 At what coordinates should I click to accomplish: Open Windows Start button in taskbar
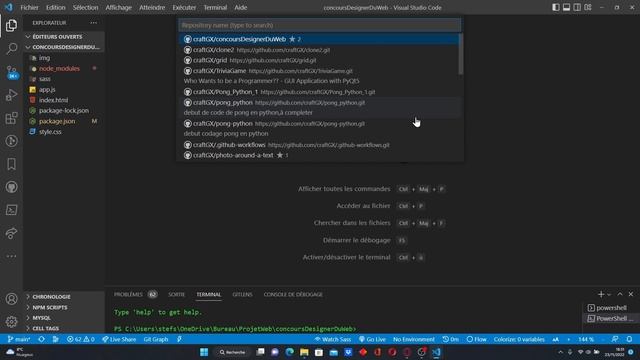(204, 352)
